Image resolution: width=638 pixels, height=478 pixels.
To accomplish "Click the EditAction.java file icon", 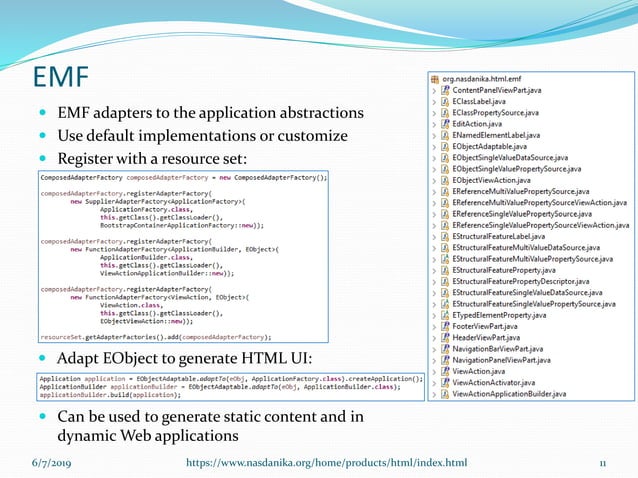I will (x=444, y=123).
